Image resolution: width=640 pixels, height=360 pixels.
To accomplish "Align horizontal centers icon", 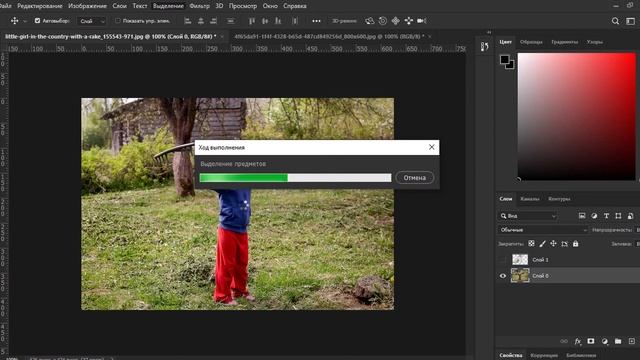I will 201,21.
